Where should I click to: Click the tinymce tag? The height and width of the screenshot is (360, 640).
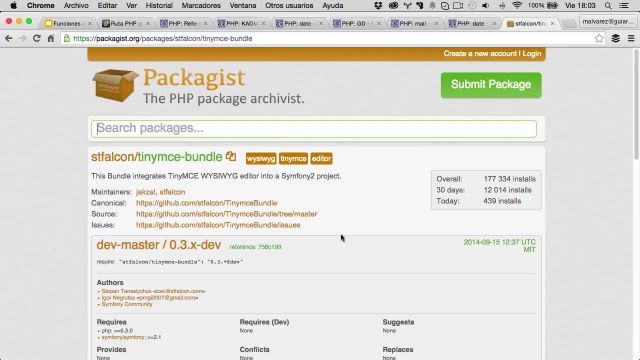(293, 158)
